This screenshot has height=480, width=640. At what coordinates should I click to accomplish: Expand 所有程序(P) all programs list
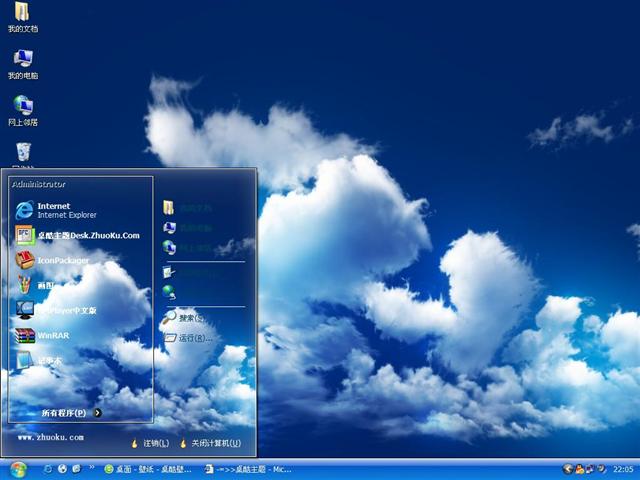click(x=63, y=412)
